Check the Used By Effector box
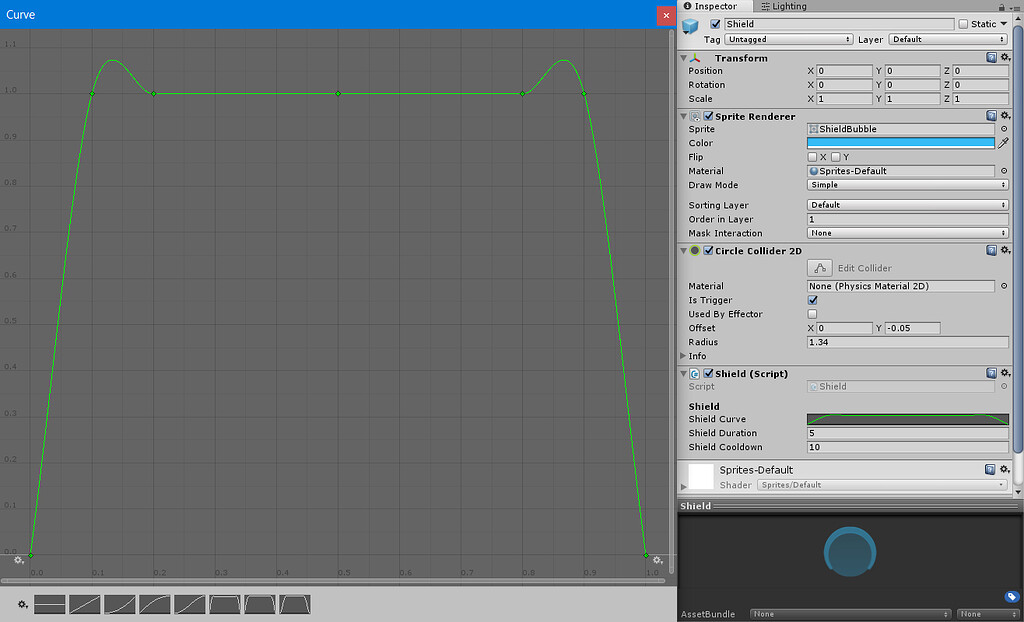This screenshot has width=1024, height=622. tap(814, 314)
